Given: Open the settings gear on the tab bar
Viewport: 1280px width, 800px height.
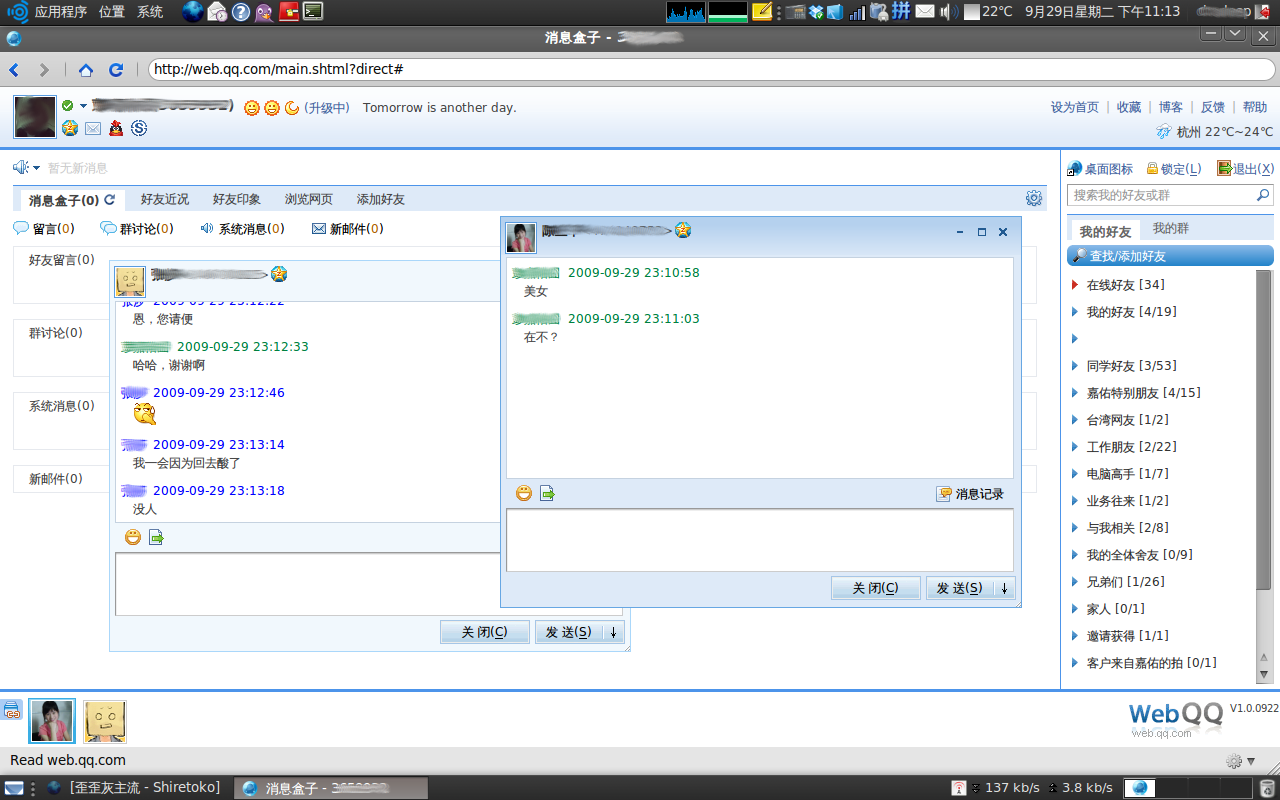Looking at the screenshot, I should point(1034,198).
